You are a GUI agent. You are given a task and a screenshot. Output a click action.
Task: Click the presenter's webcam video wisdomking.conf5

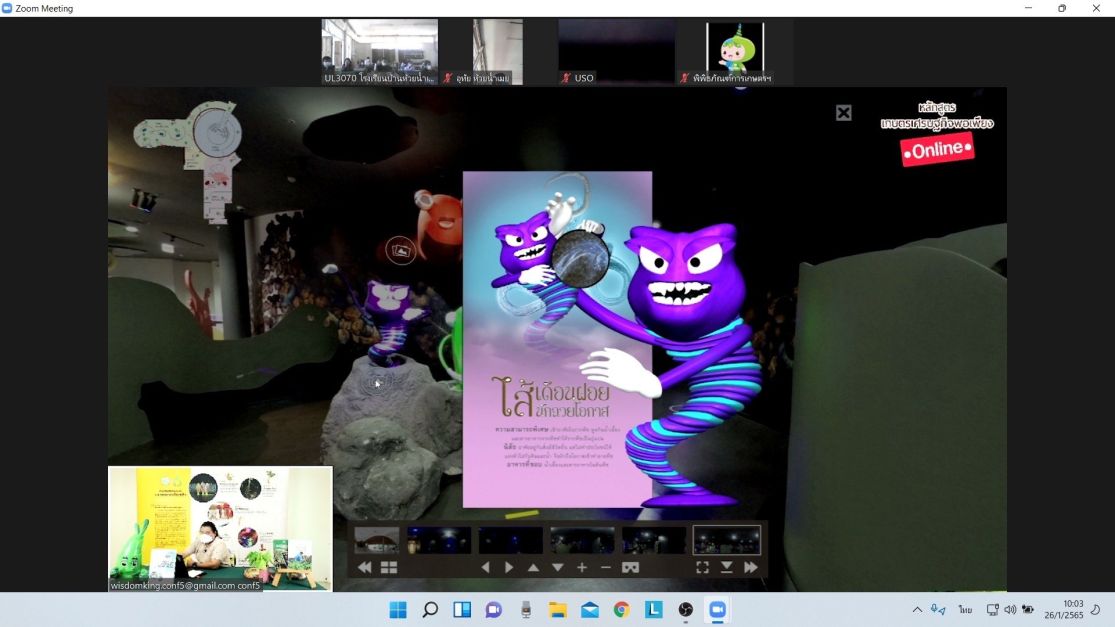[220, 529]
